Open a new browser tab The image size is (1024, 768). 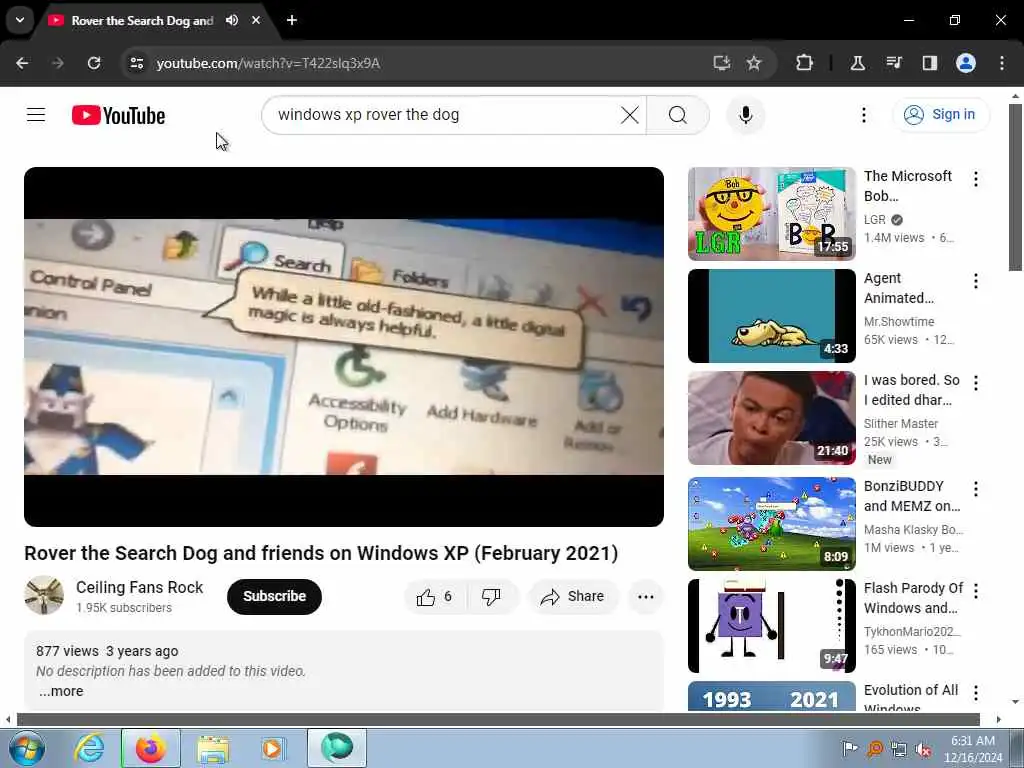pos(292,20)
